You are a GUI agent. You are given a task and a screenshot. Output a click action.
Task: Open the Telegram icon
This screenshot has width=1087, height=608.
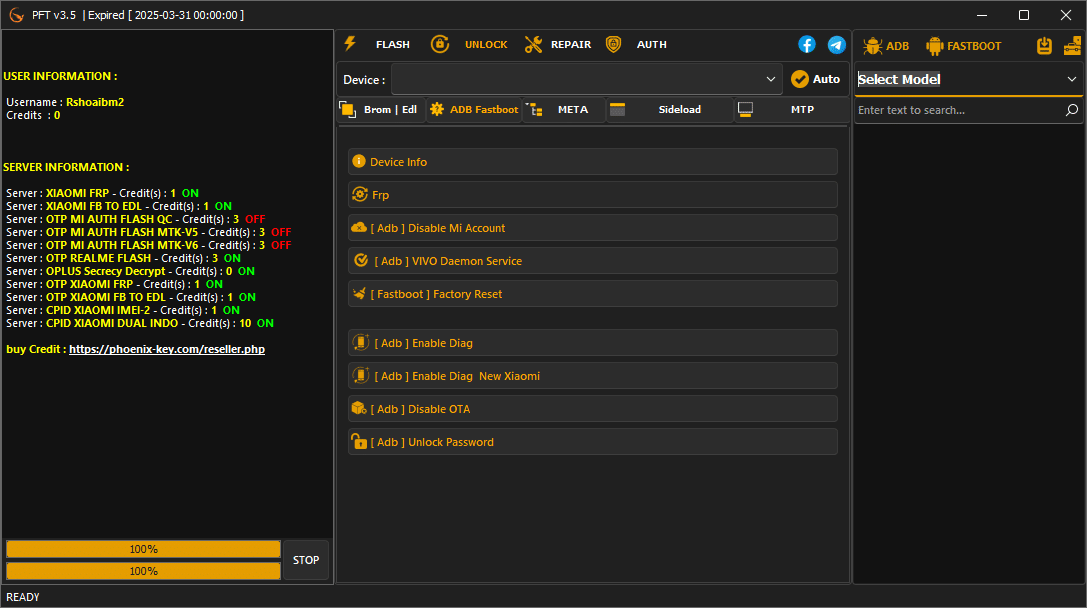(837, 44)
